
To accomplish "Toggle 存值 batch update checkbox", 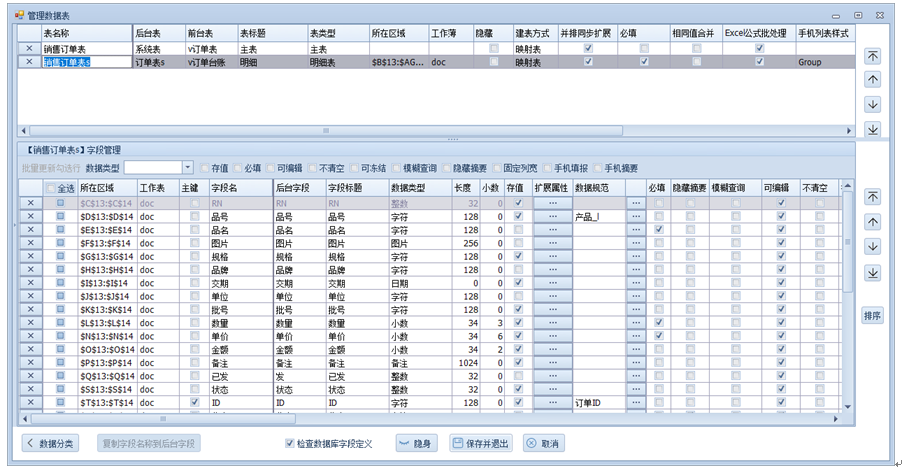I will (x=204, y=168).
